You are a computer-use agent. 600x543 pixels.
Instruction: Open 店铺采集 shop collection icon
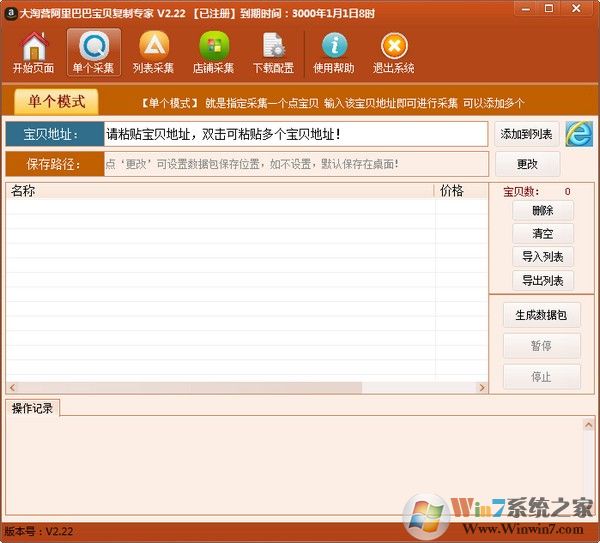(214, 53)
